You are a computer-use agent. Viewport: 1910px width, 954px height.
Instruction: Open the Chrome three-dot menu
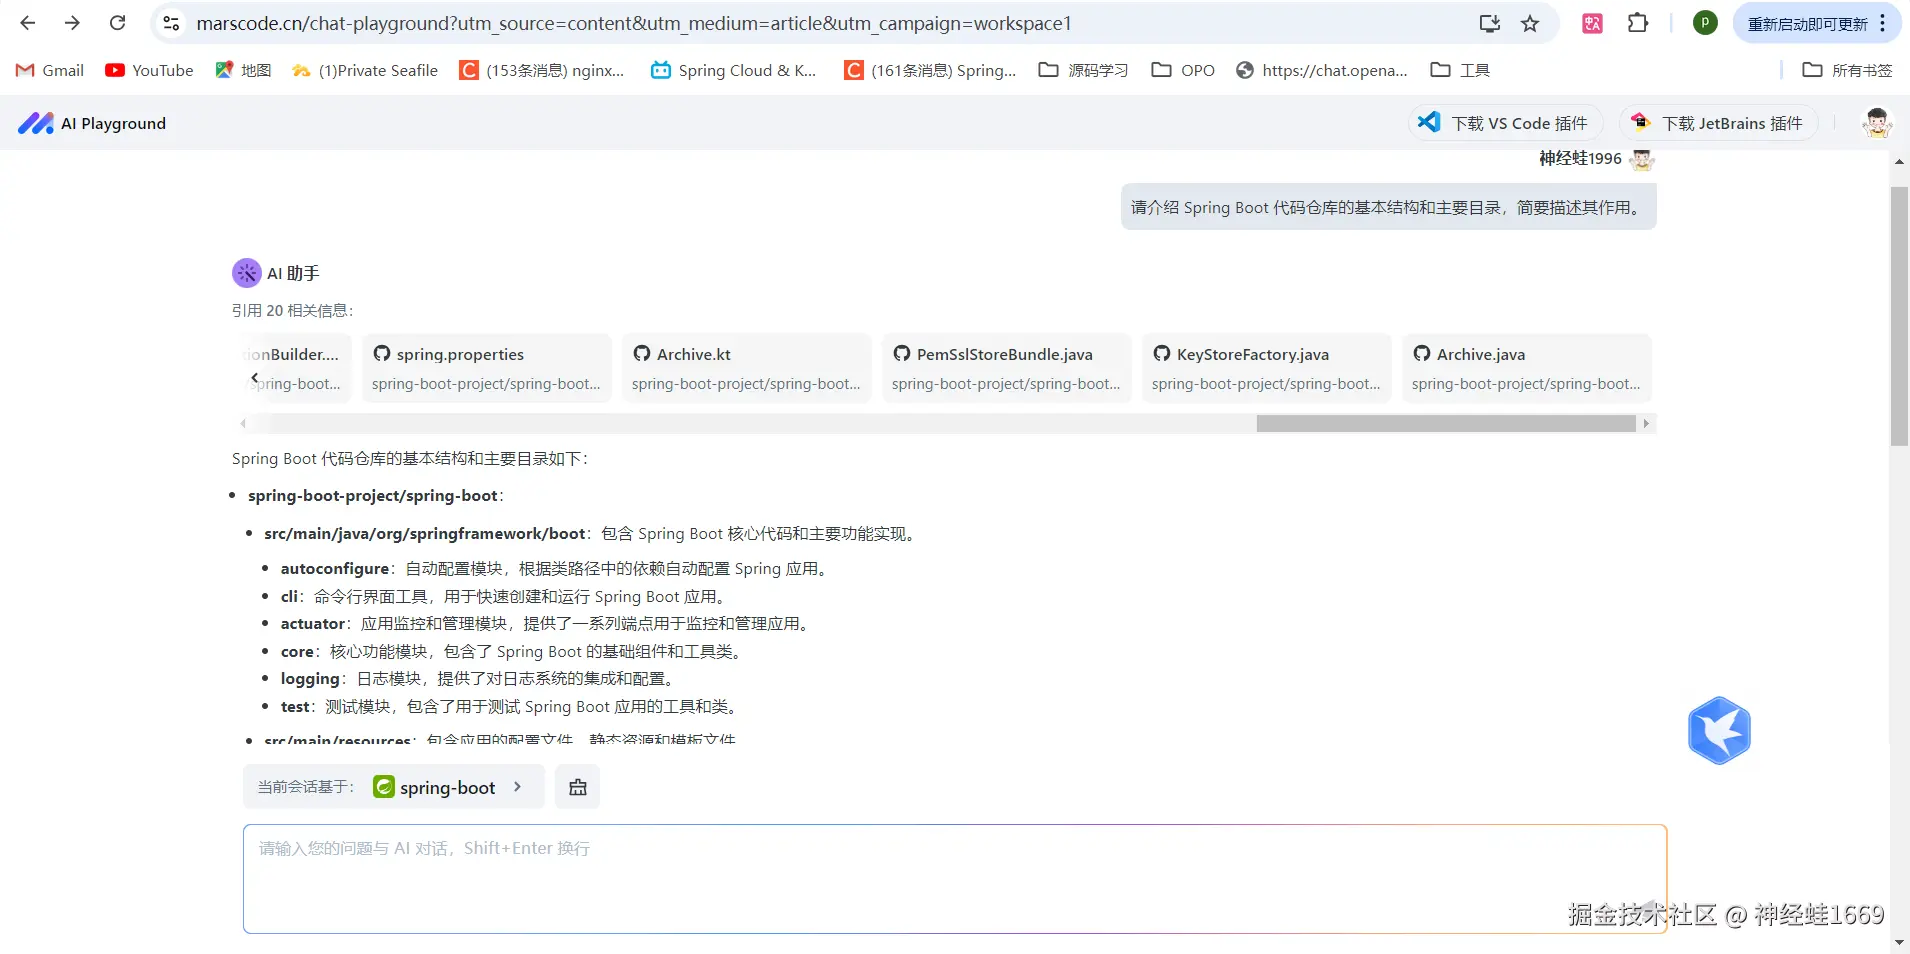click(x=1882, y=23)
